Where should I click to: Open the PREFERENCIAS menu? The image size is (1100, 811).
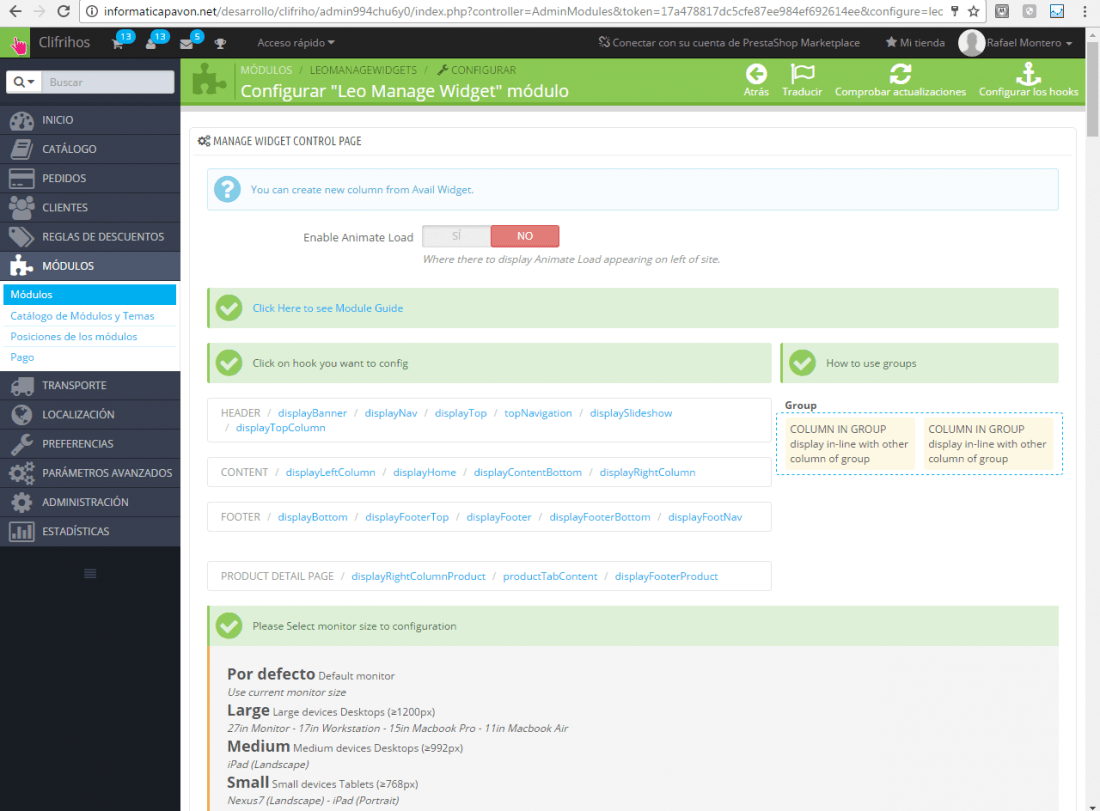(90, 444)
